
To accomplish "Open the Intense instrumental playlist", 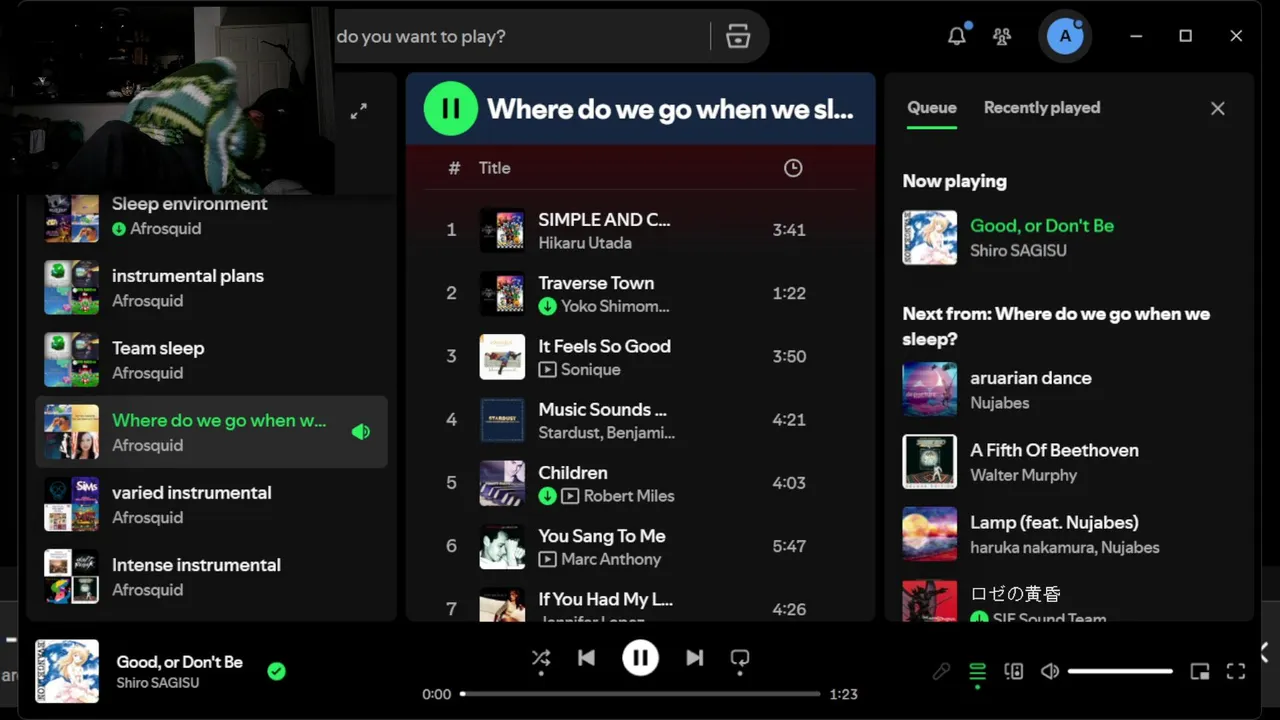I will [x=211, y=576].
